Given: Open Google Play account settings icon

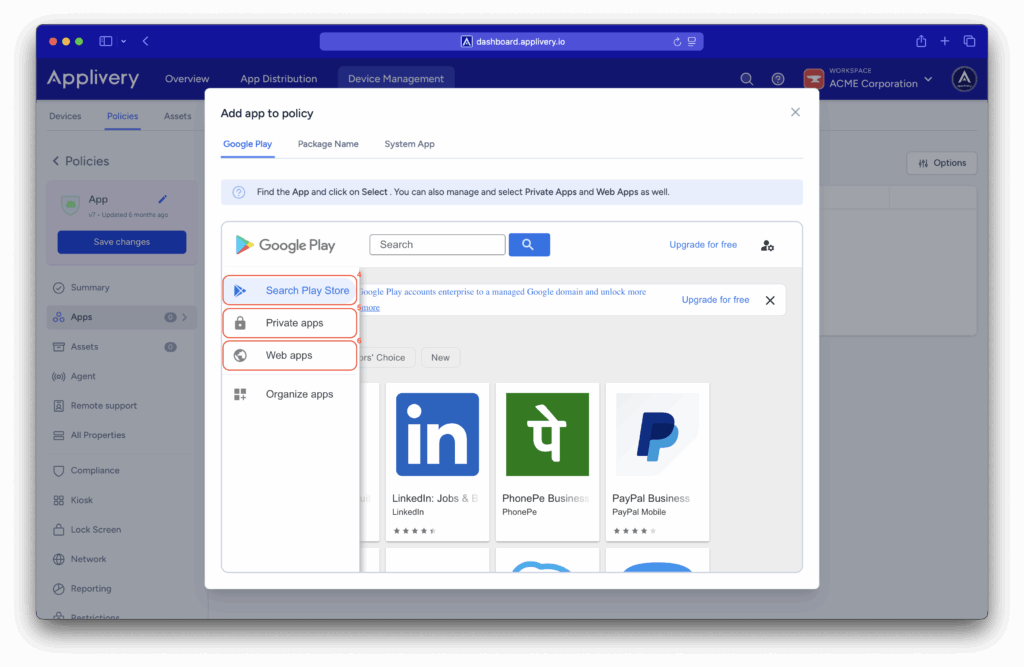Looking at the screenshot, I should (x=767, y=245).
